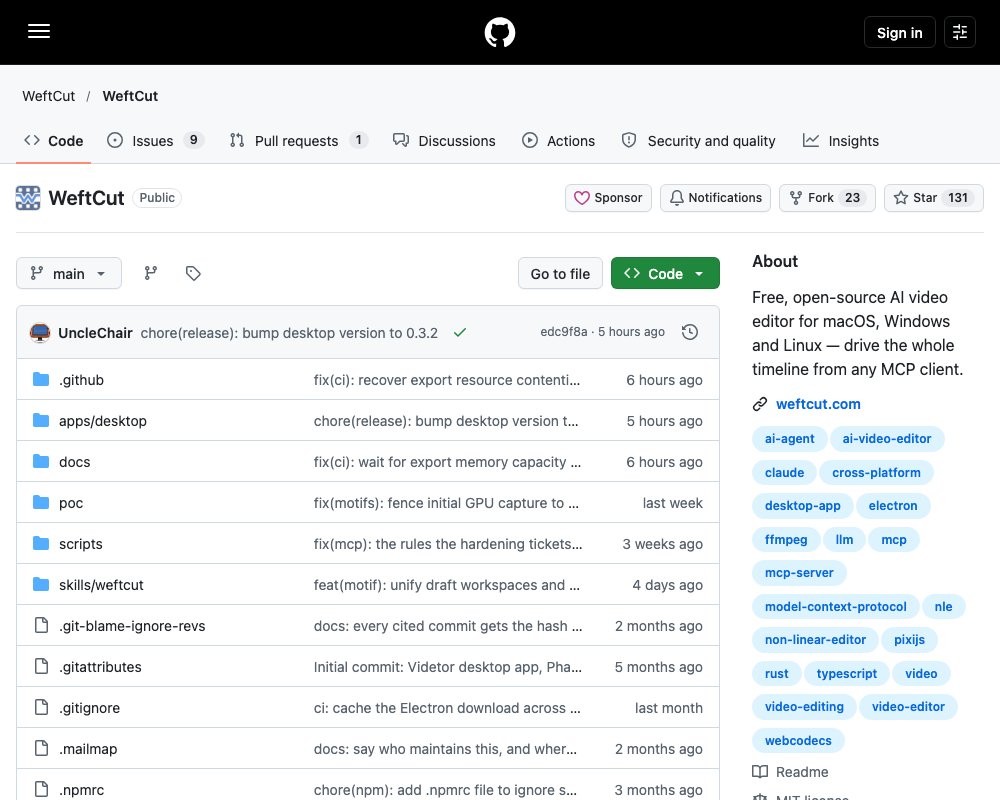Switch to the Discussions tab

(x=444, y=140)
